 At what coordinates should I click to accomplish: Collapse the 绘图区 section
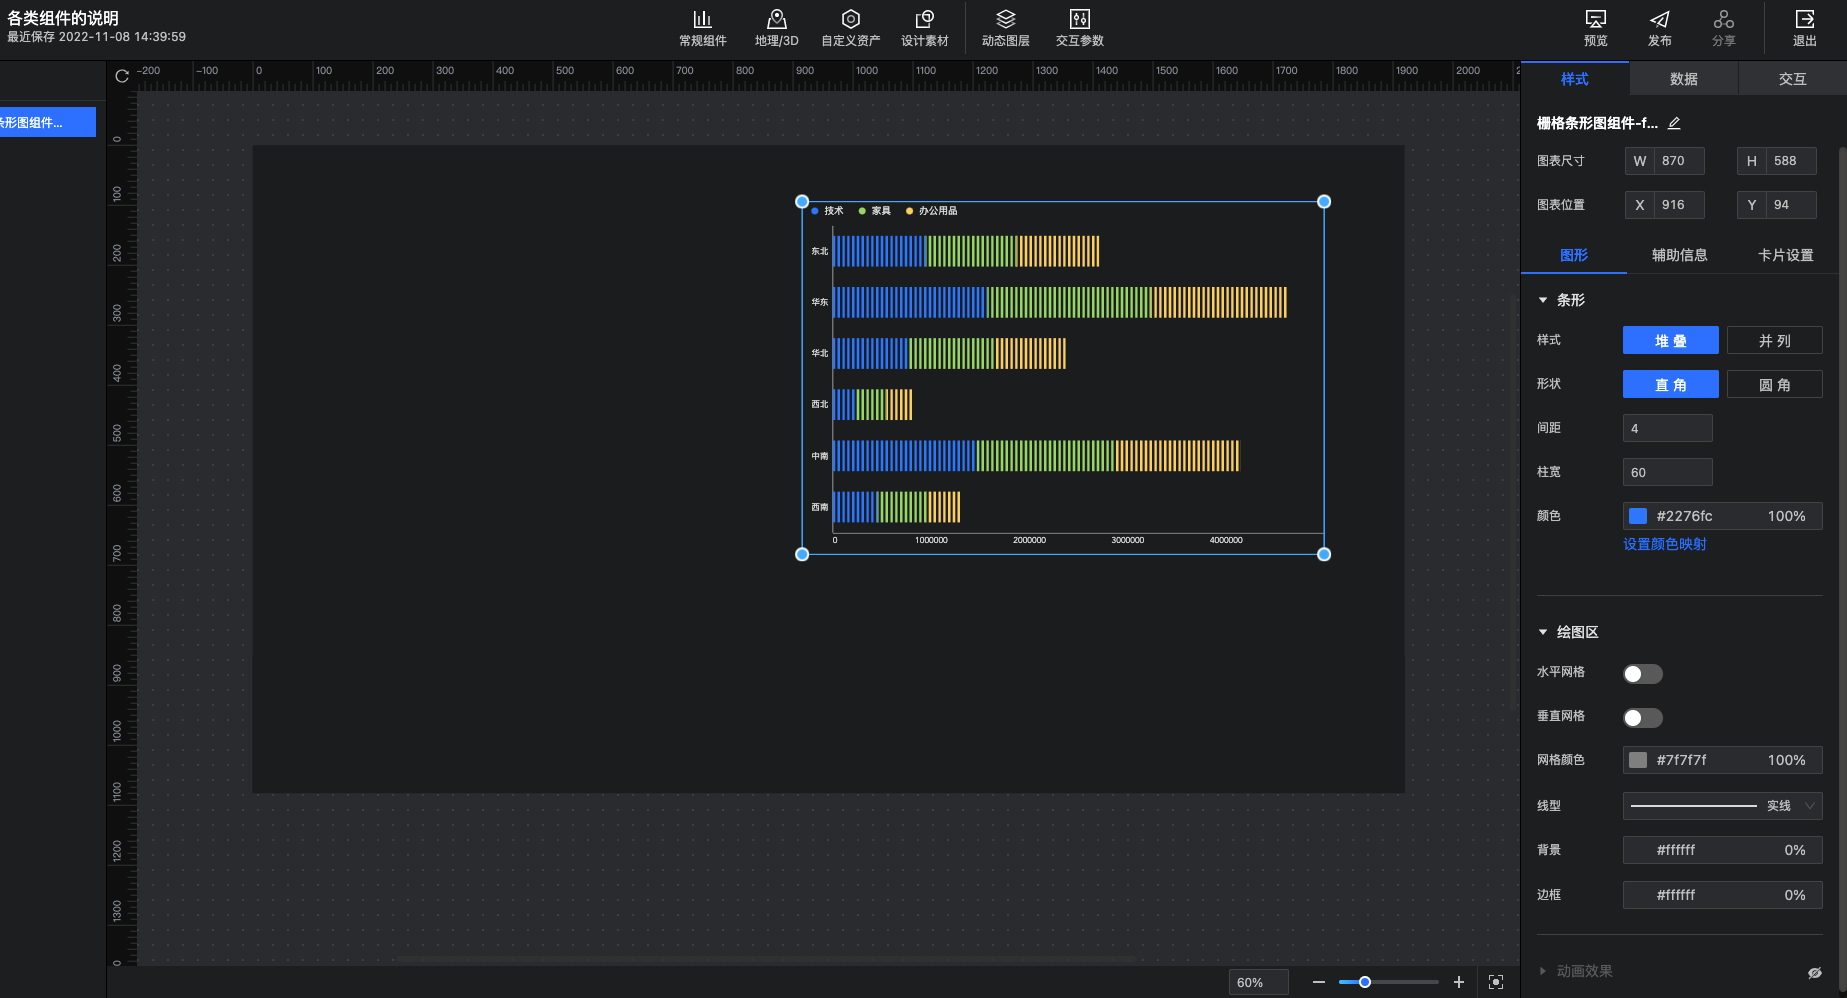tap(1543, 632)
